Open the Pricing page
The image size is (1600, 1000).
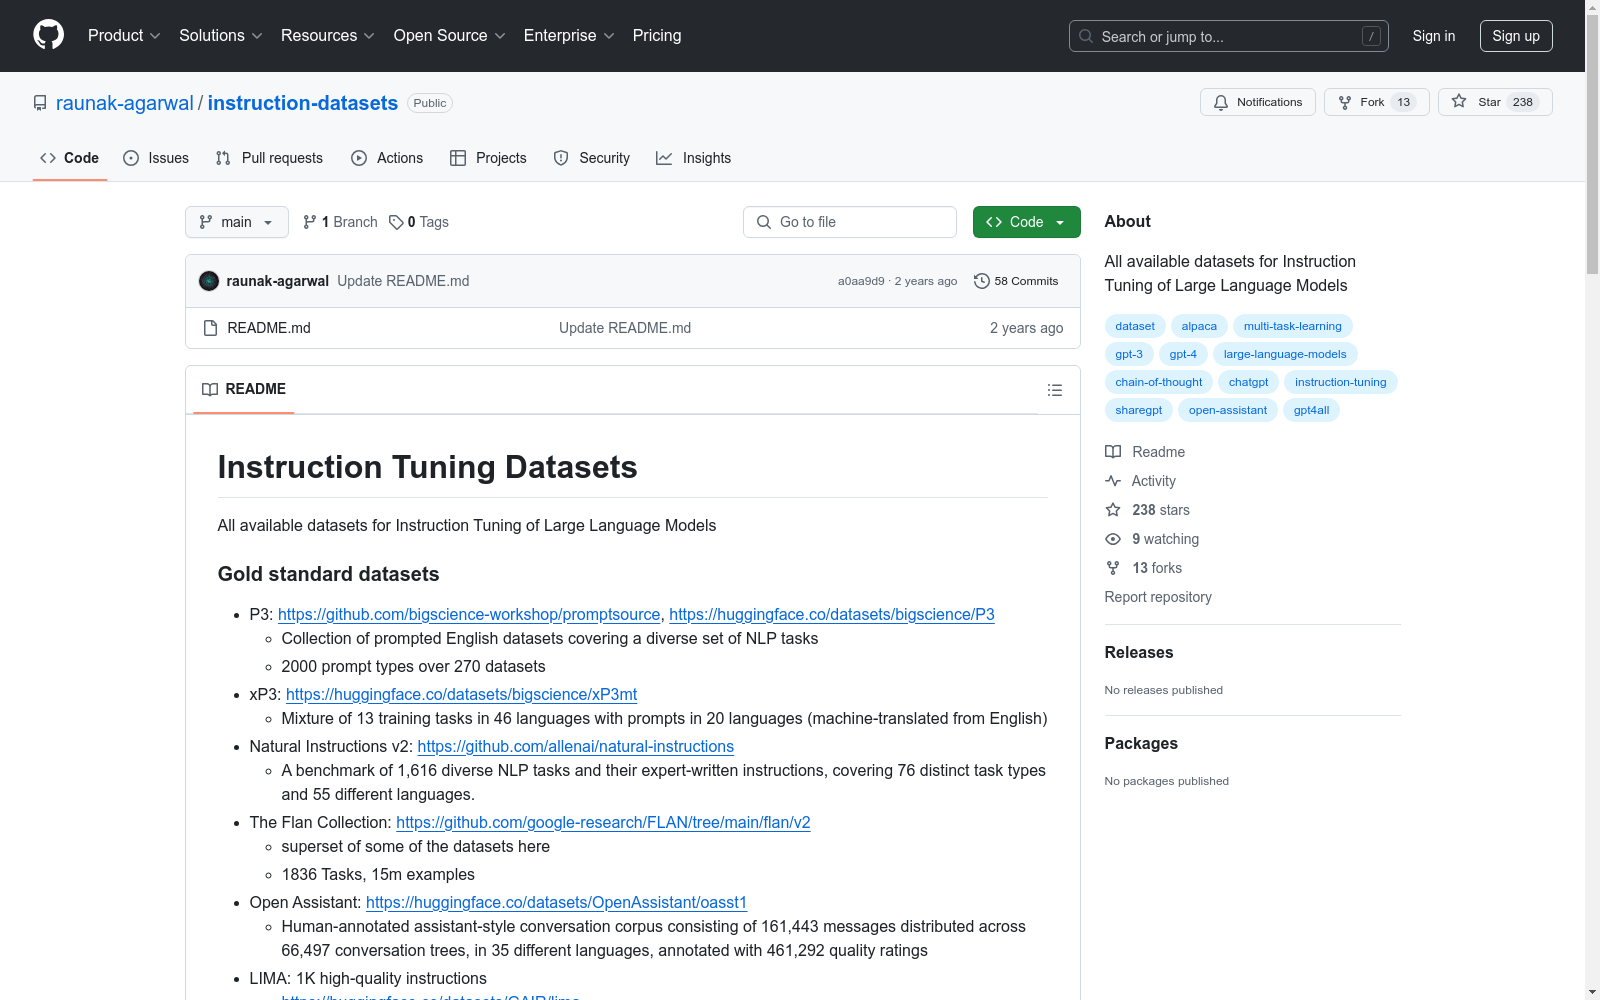tap(657, 36)
